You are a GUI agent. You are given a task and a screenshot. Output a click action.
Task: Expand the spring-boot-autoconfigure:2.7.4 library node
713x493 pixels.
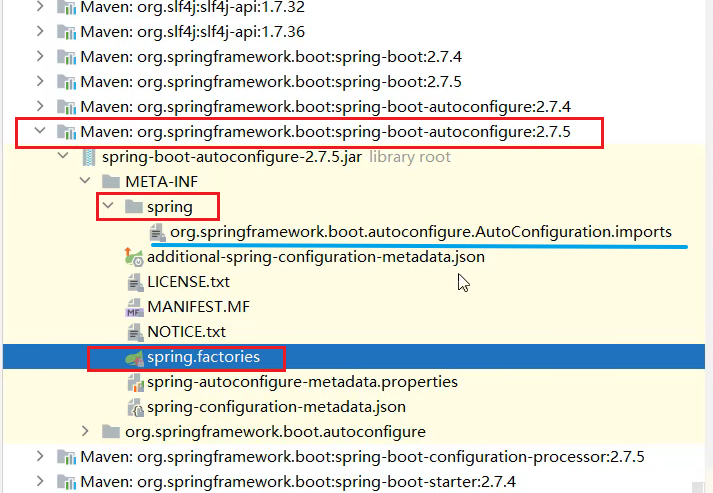click(x=39, y=106)
